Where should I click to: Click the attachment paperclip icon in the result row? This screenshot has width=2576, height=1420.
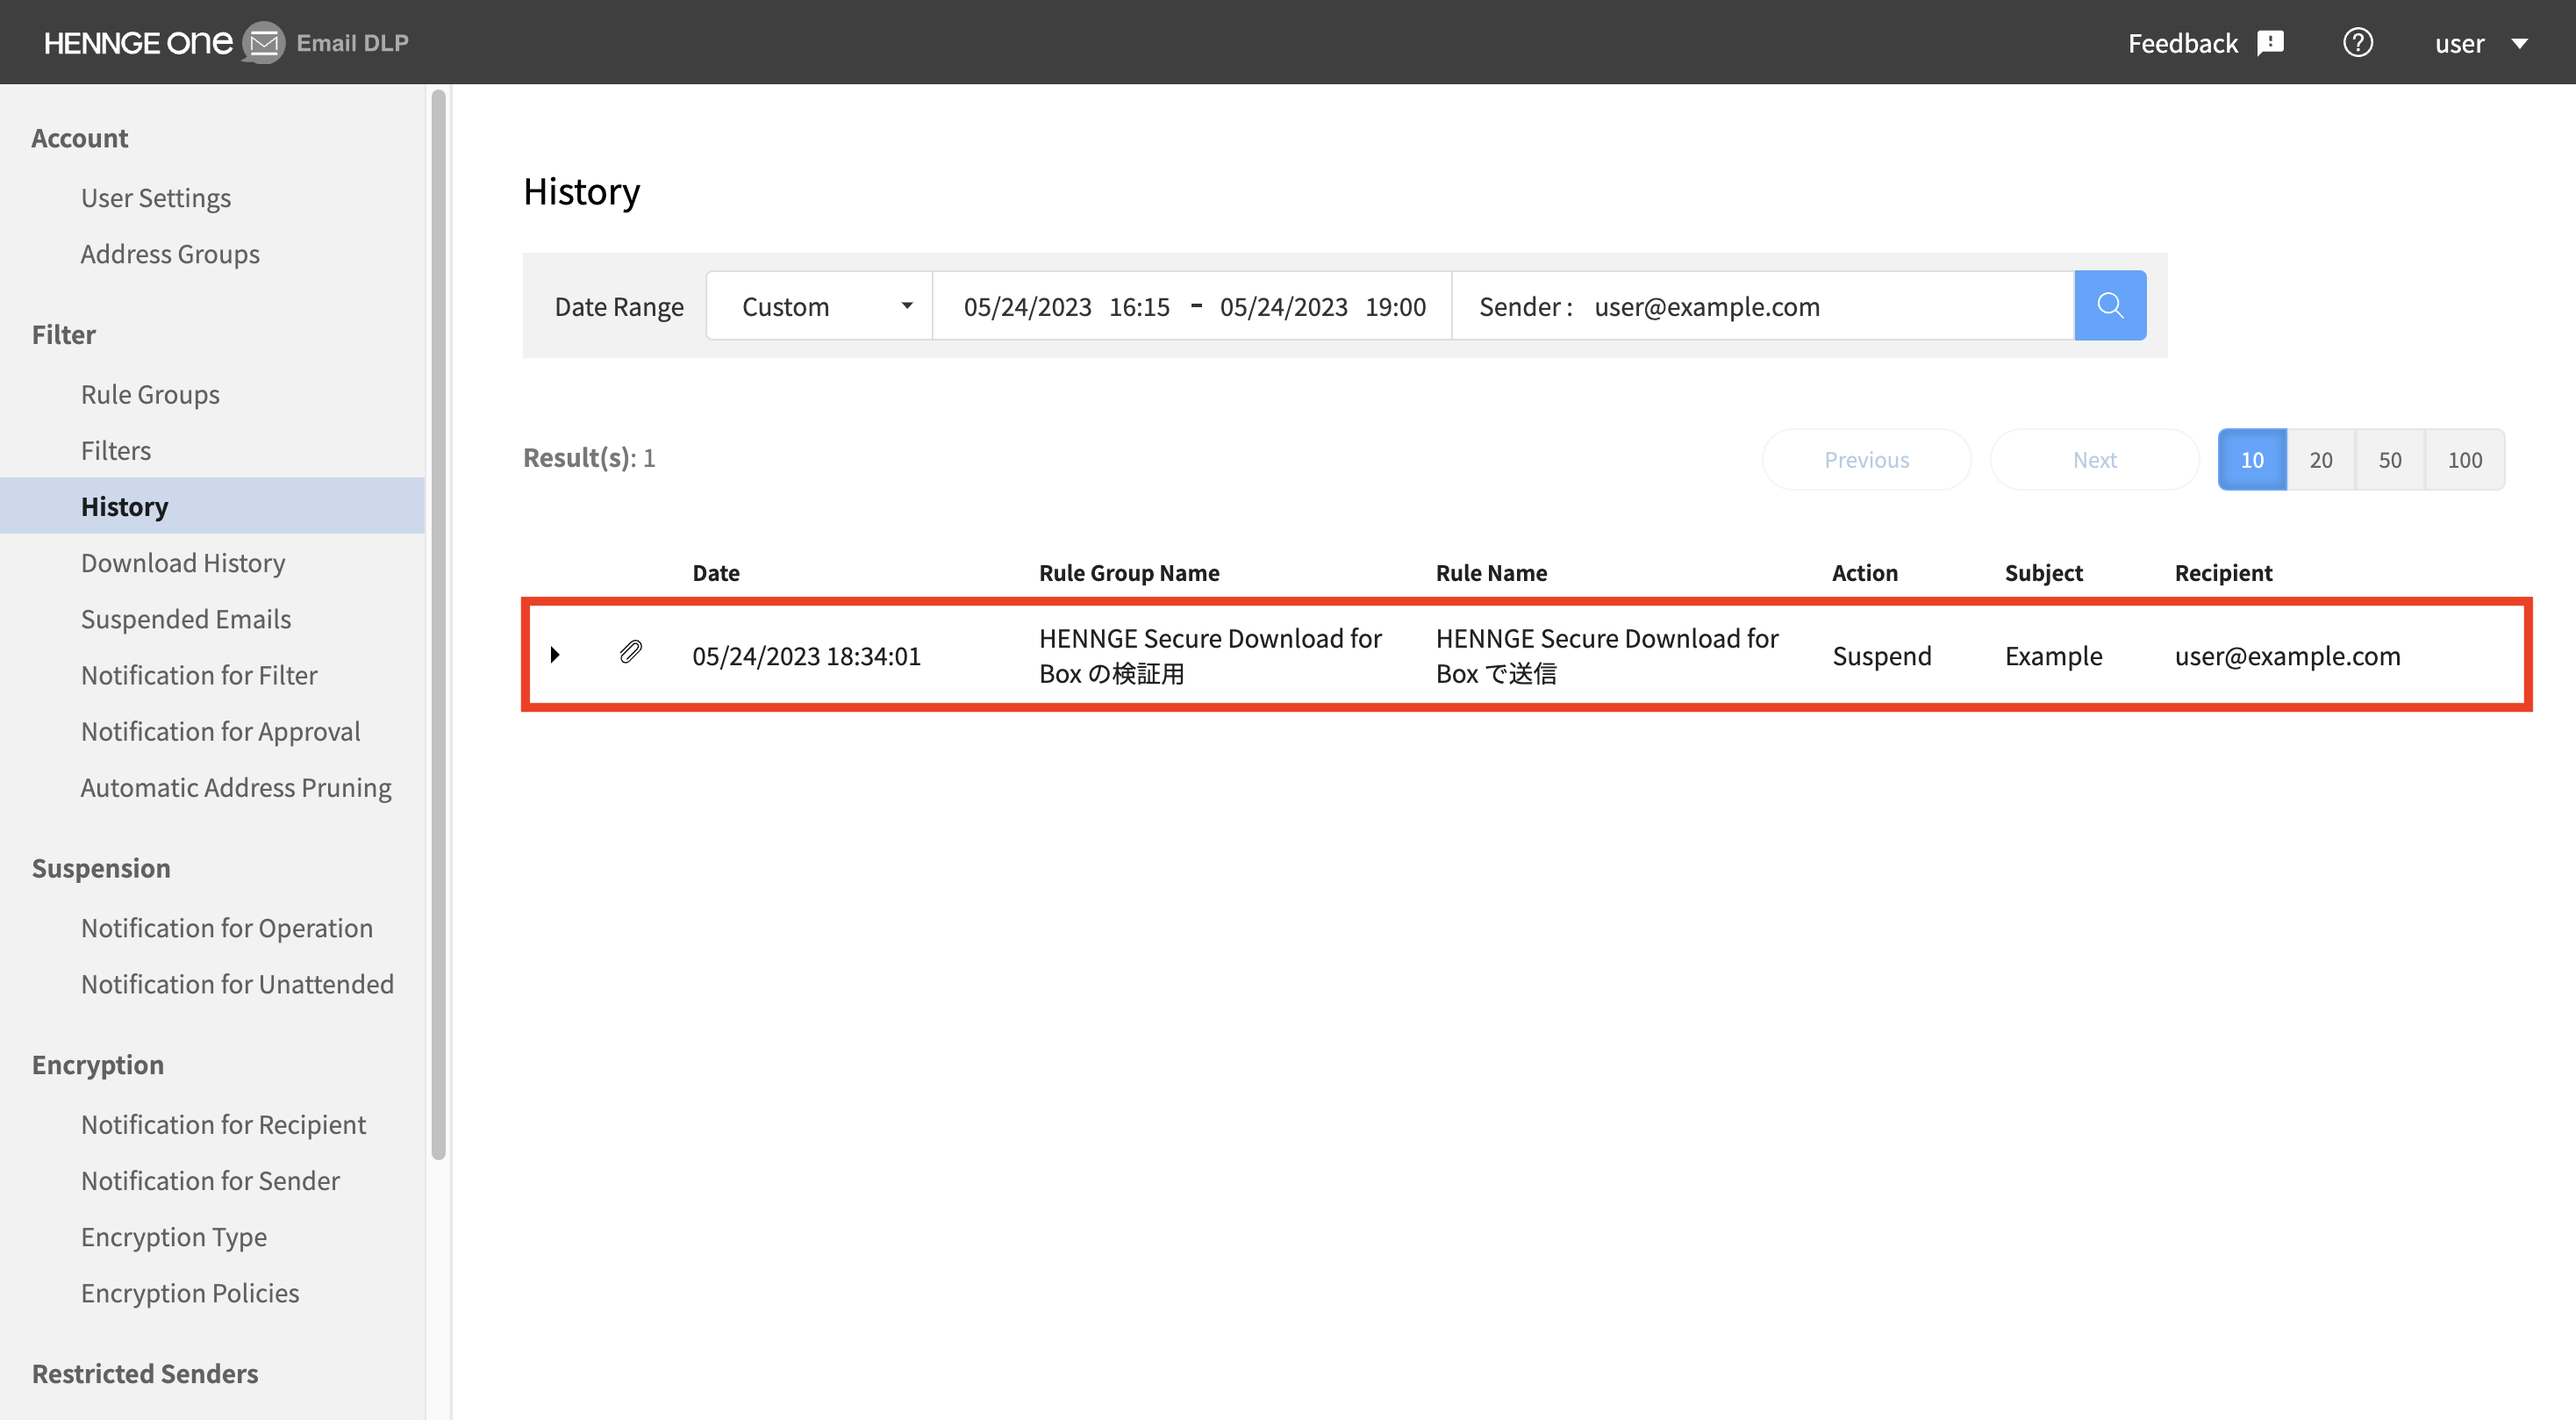pyautogui.click(x=630, y=654)
